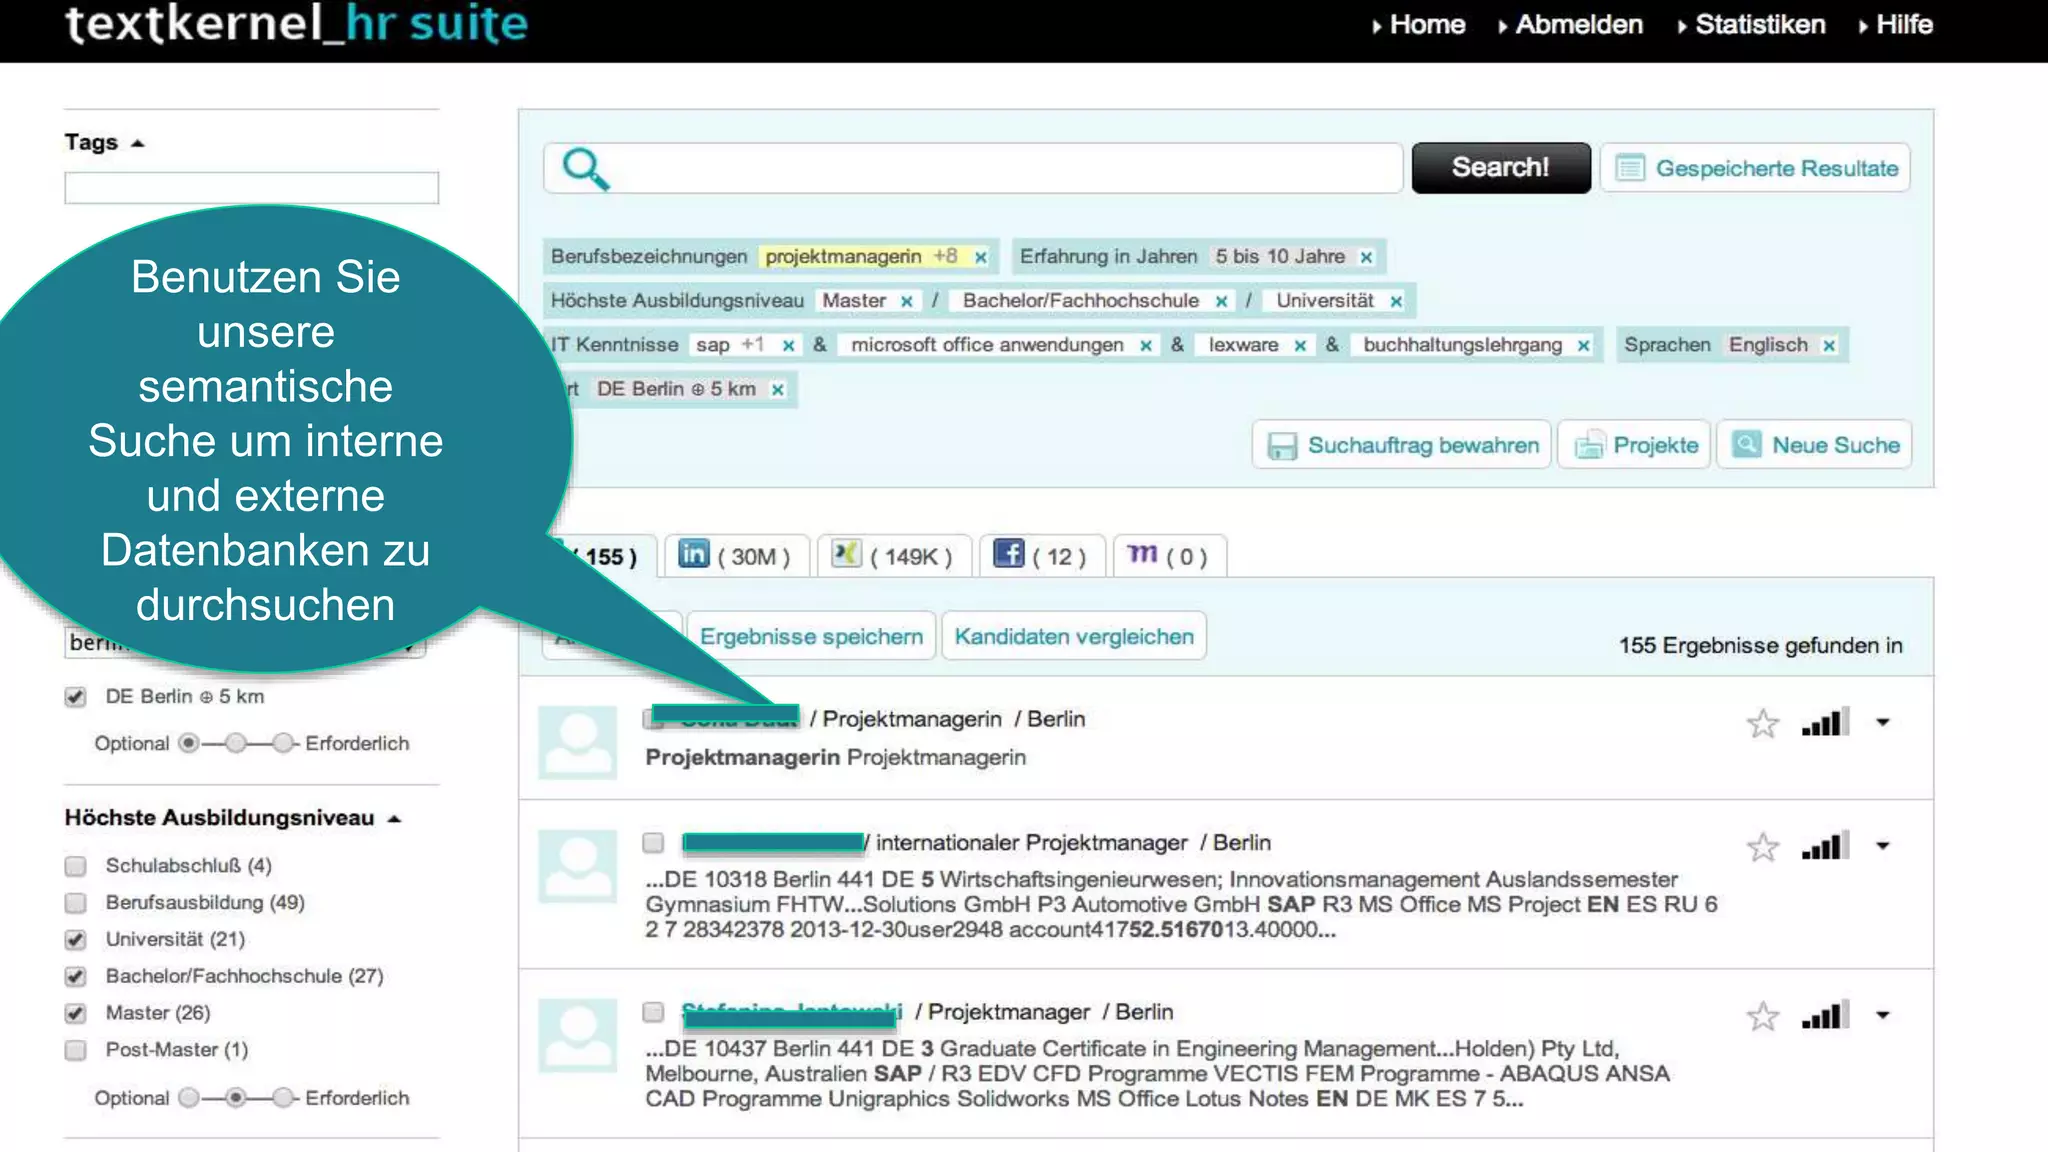The image size is (2048, 1152).
Task: Remove the DE Berlin 5 km location filter
Action: coord(777,390)
